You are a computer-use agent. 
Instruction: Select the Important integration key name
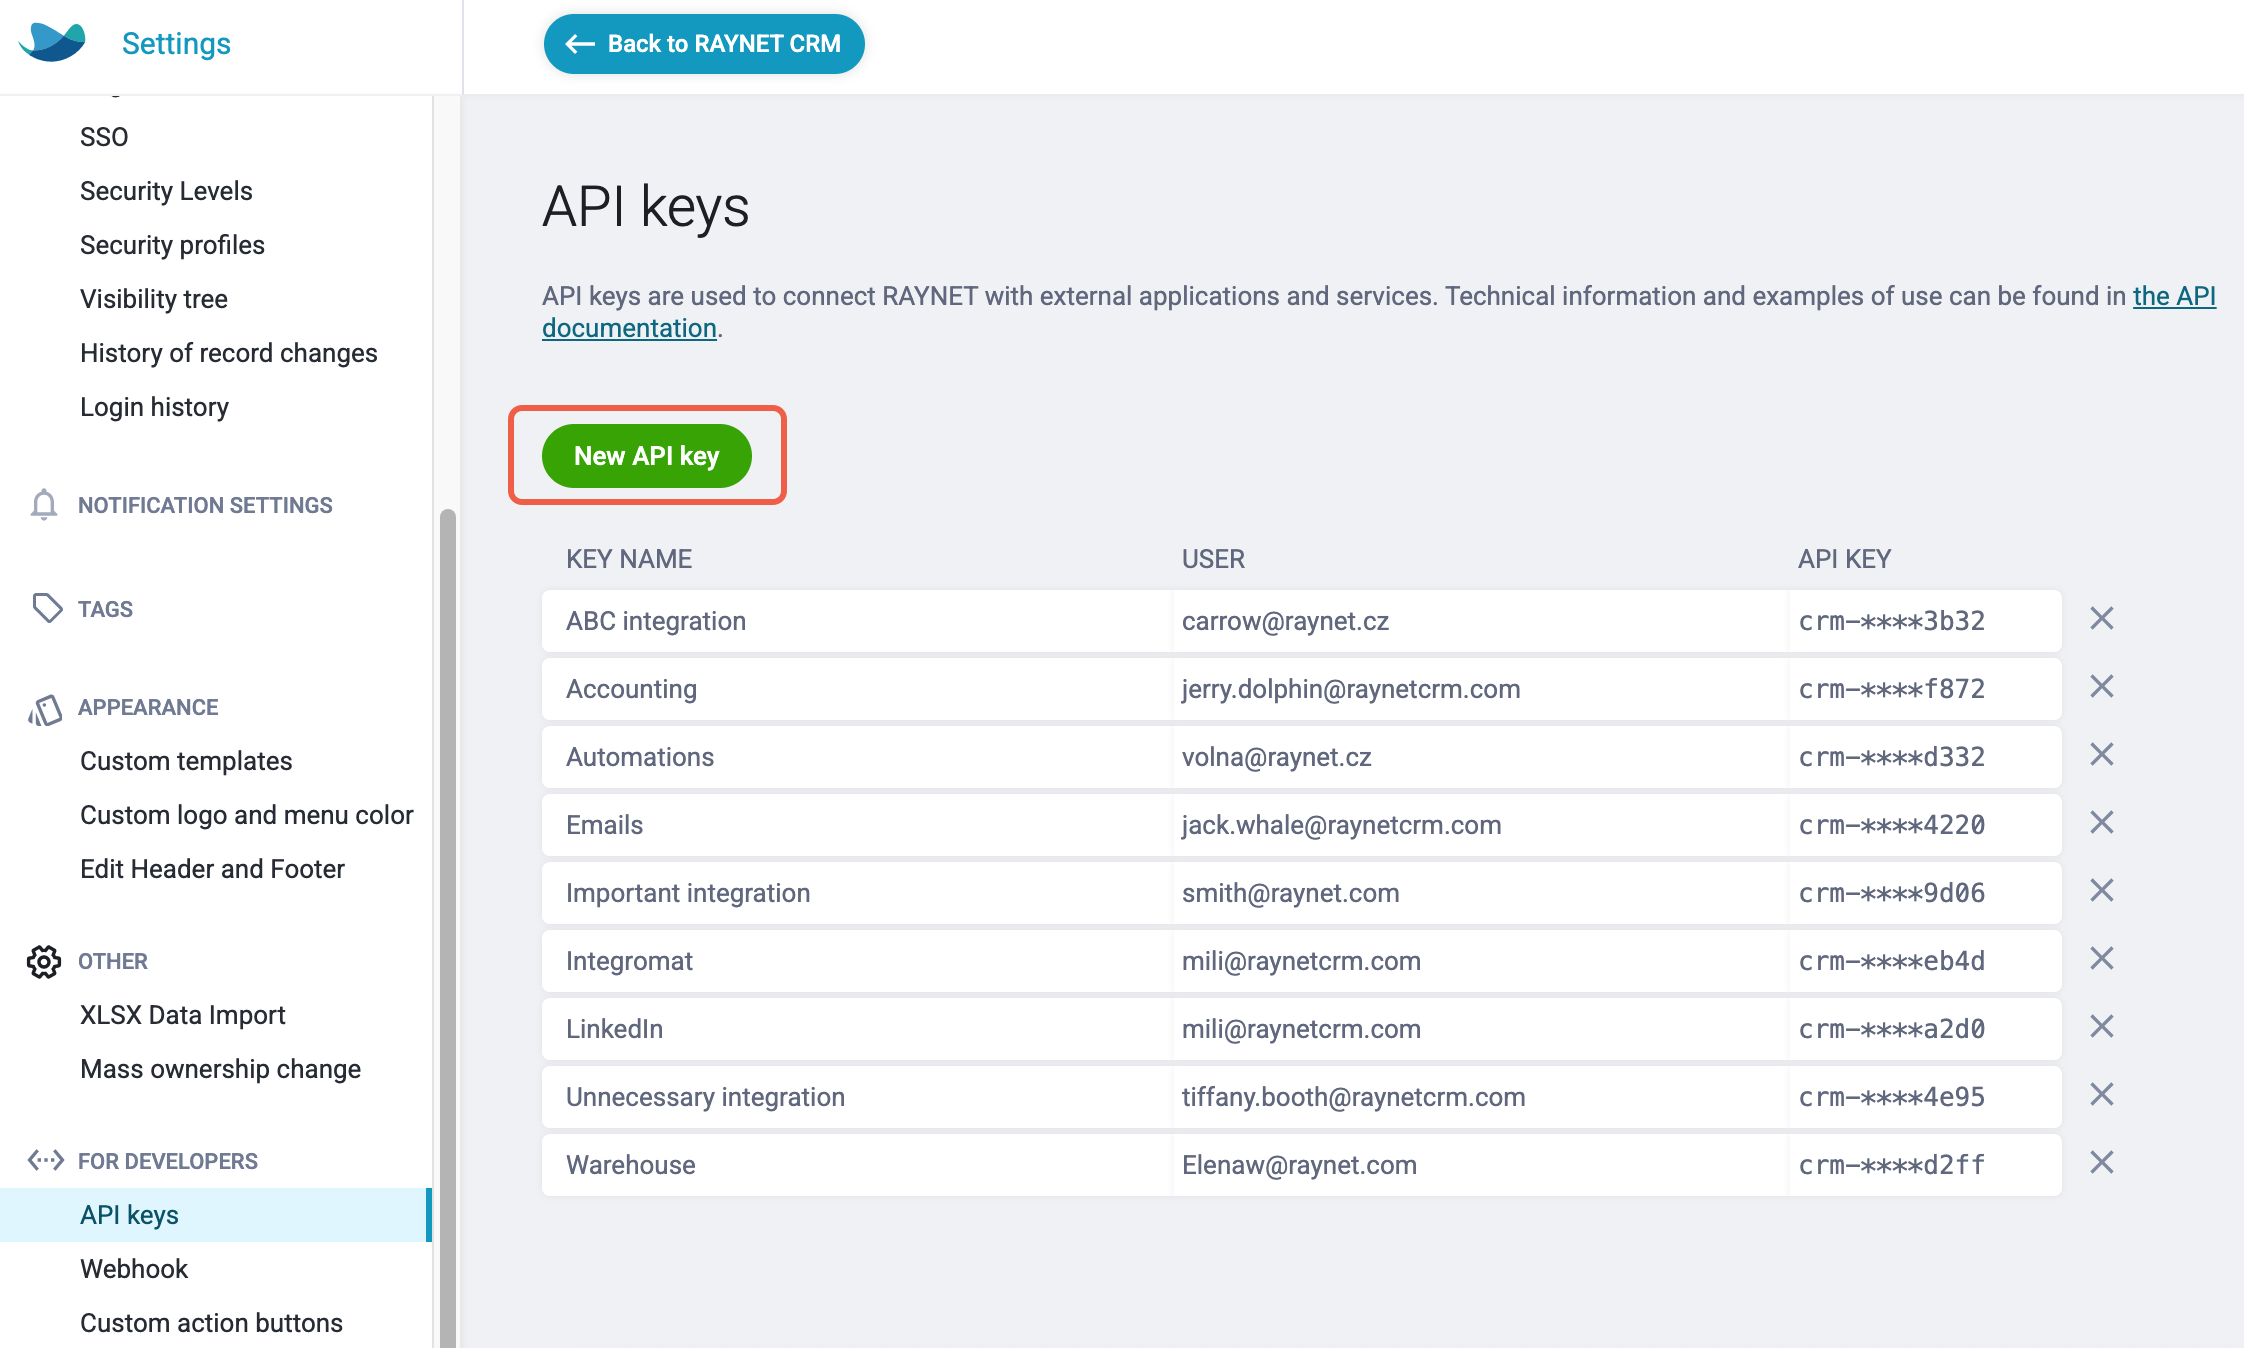point(688,893)
